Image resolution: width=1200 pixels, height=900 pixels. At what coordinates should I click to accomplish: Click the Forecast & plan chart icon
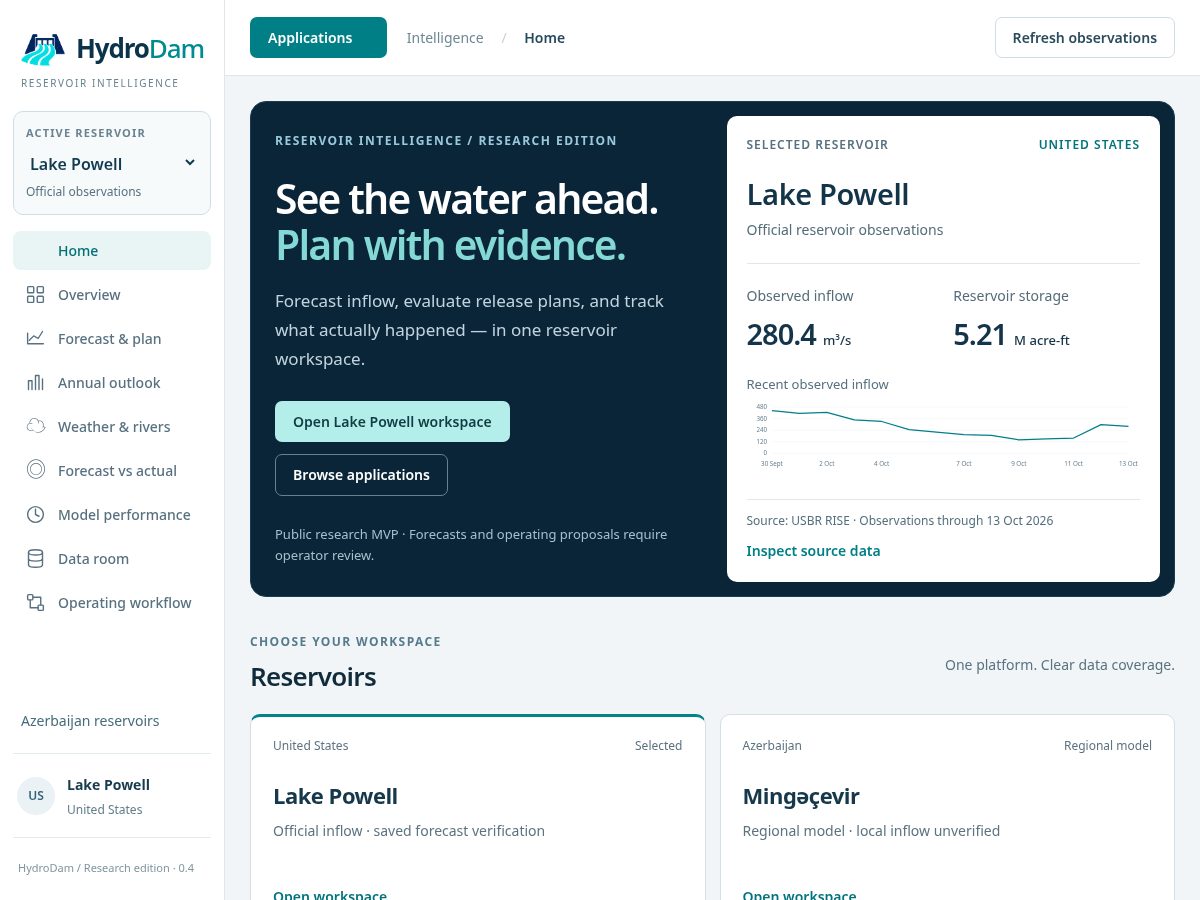coord(36,338)
